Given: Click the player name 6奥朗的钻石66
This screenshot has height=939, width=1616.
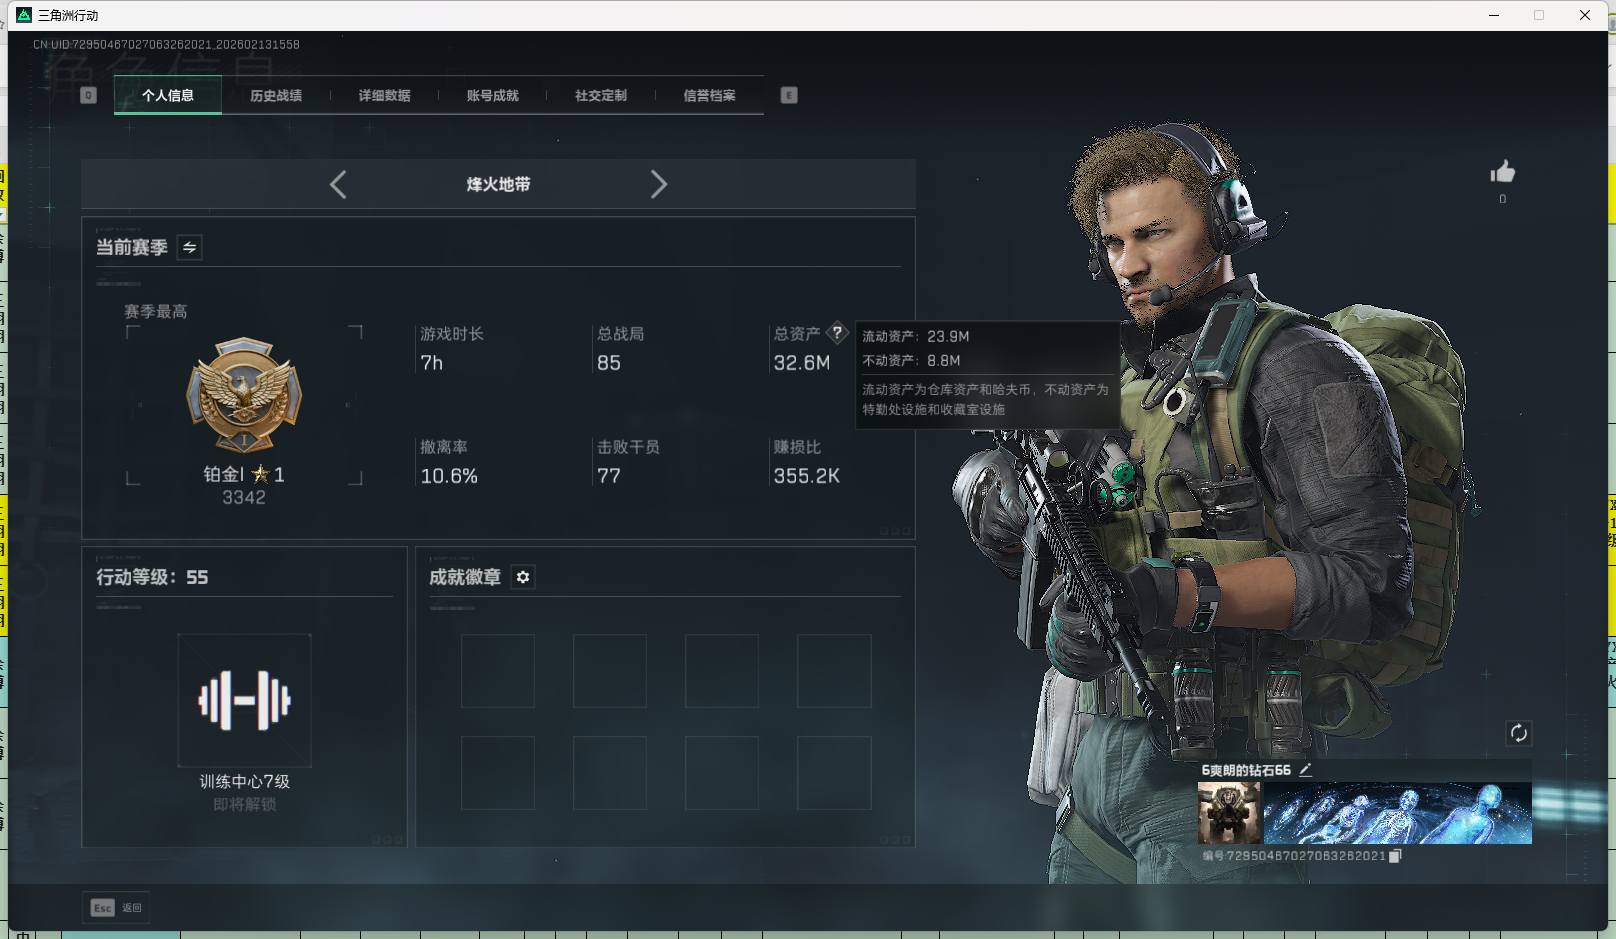Looking at the screenshot, I should pos(1246,770).
